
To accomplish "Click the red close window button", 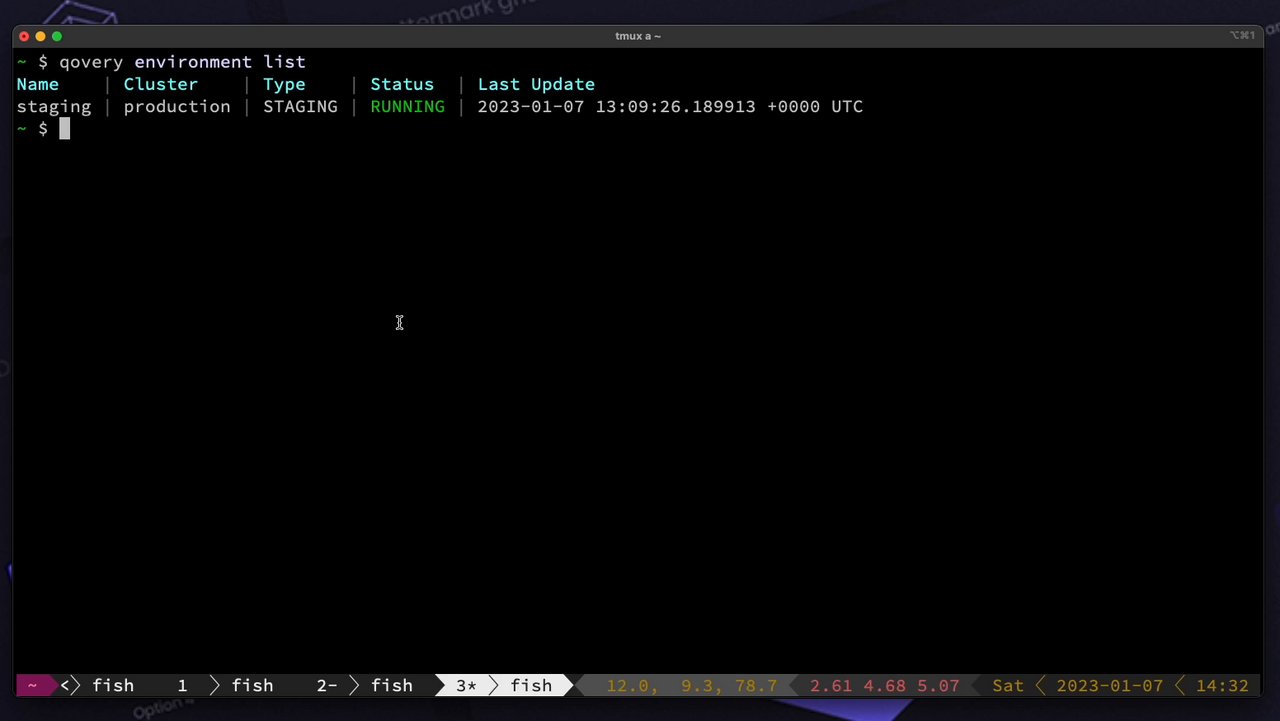I will 24,36.
